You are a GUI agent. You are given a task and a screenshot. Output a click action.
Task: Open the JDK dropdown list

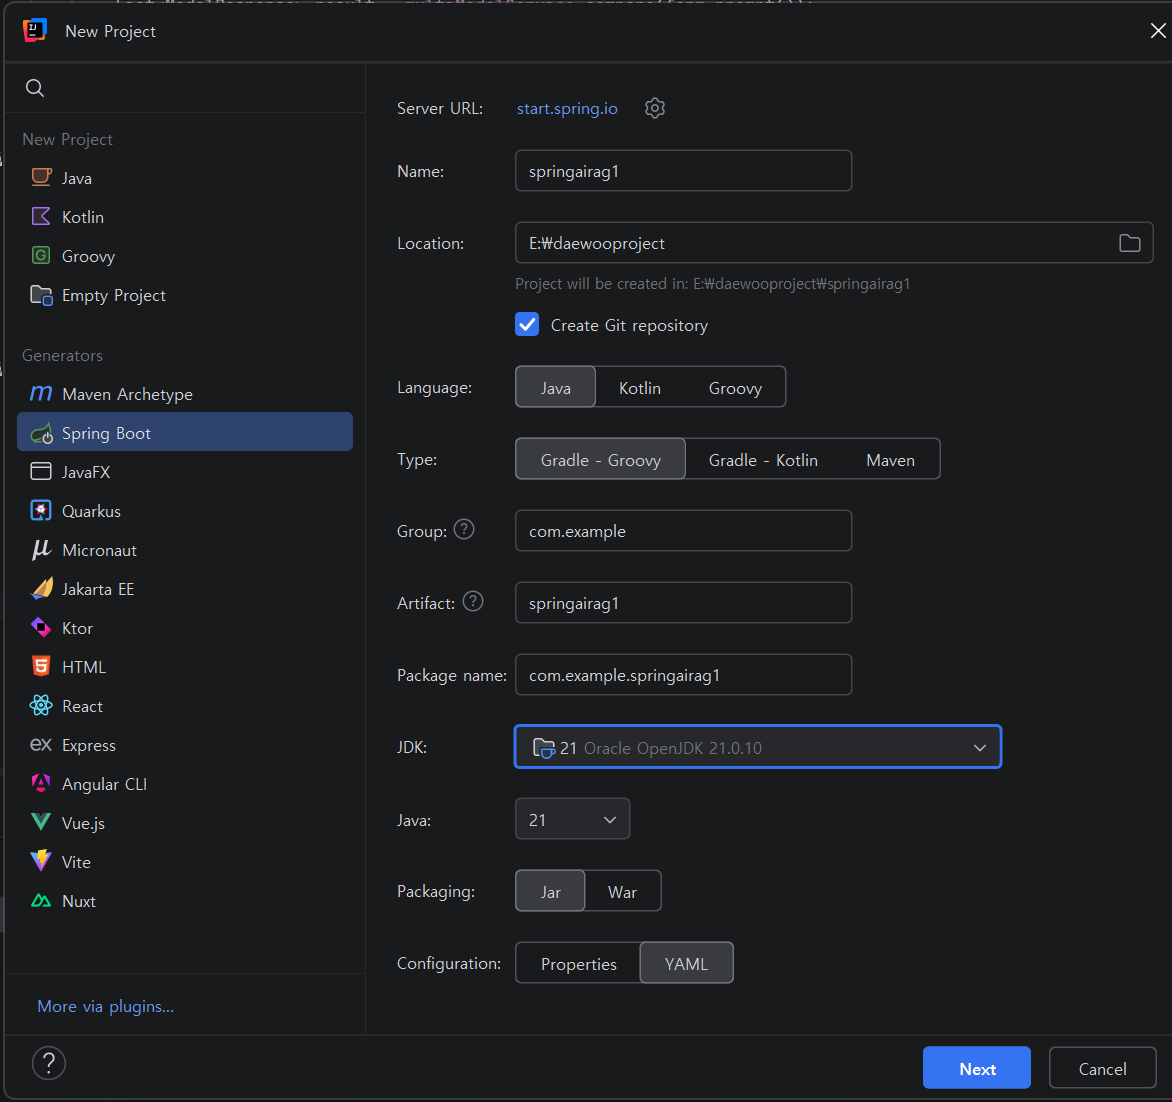[x=758, y=747]
